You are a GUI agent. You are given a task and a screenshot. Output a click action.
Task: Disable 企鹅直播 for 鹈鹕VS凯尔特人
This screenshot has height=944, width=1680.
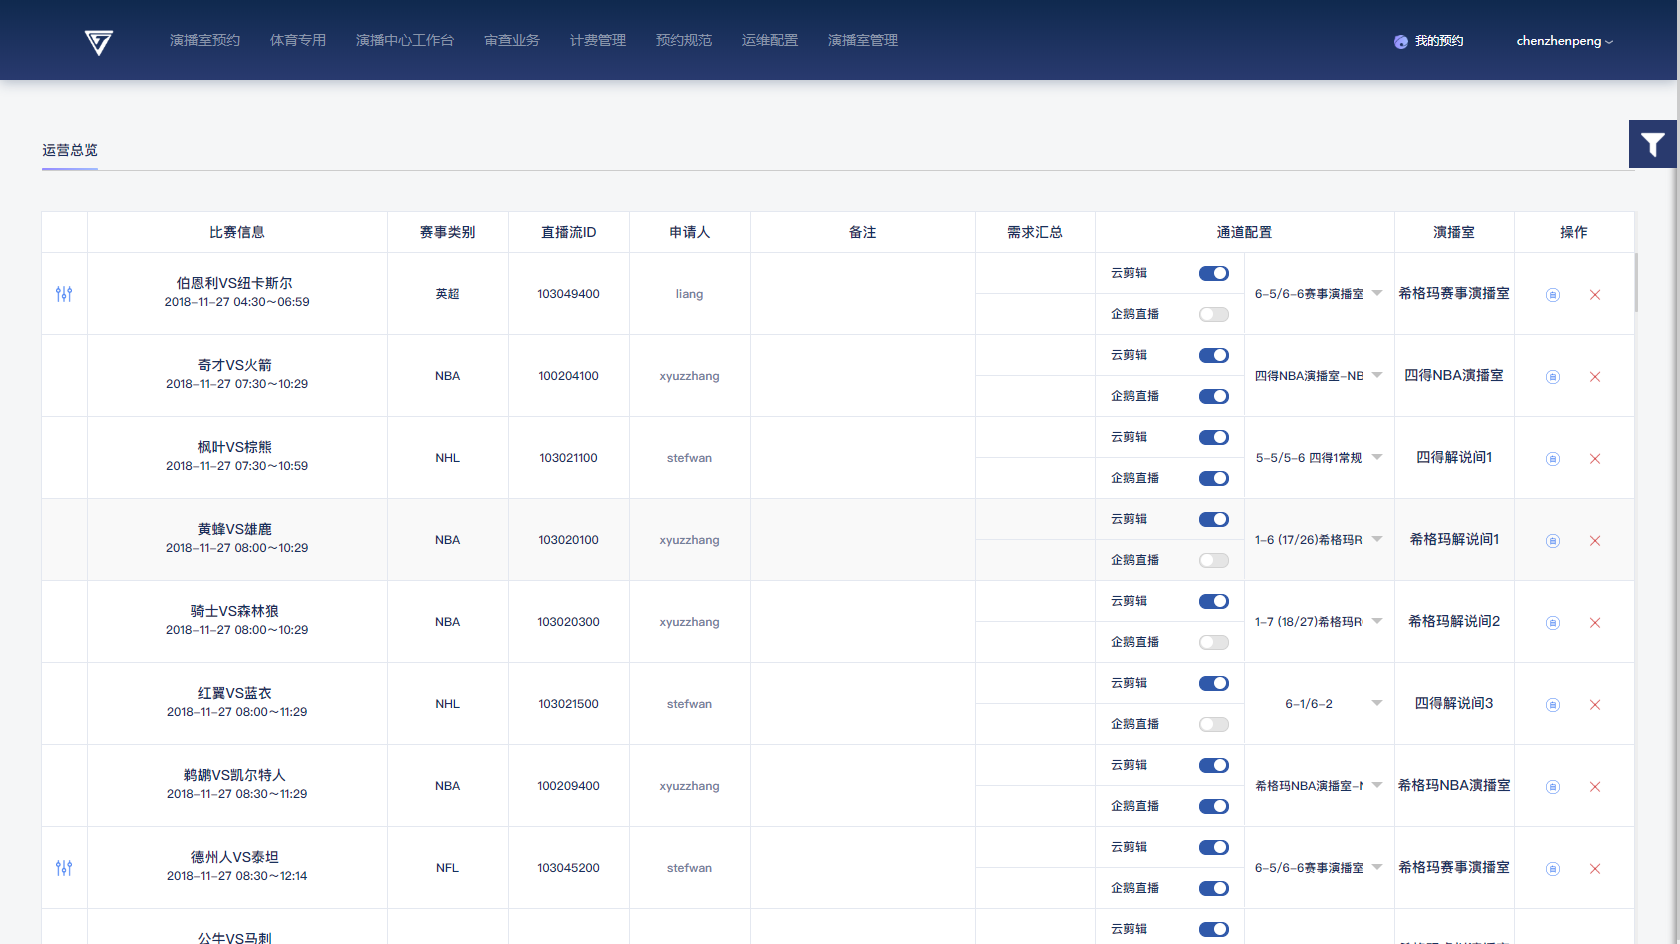(1214, 806)
